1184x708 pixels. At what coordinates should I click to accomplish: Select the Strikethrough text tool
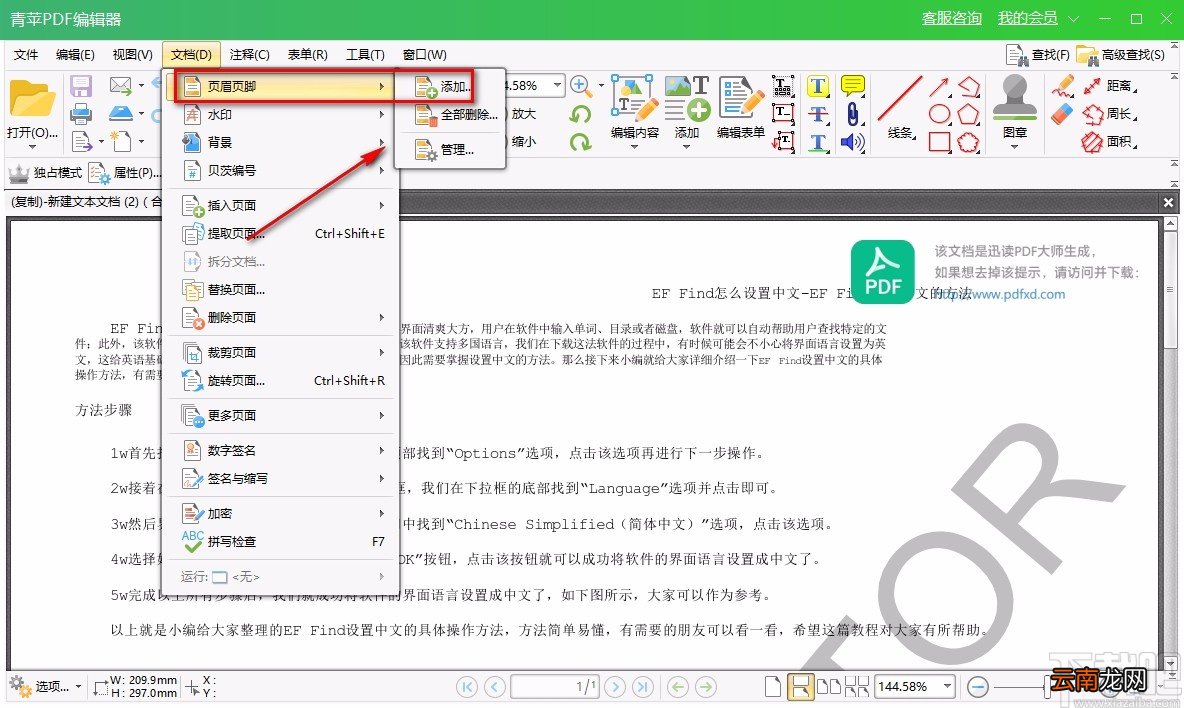pos(818,115)
